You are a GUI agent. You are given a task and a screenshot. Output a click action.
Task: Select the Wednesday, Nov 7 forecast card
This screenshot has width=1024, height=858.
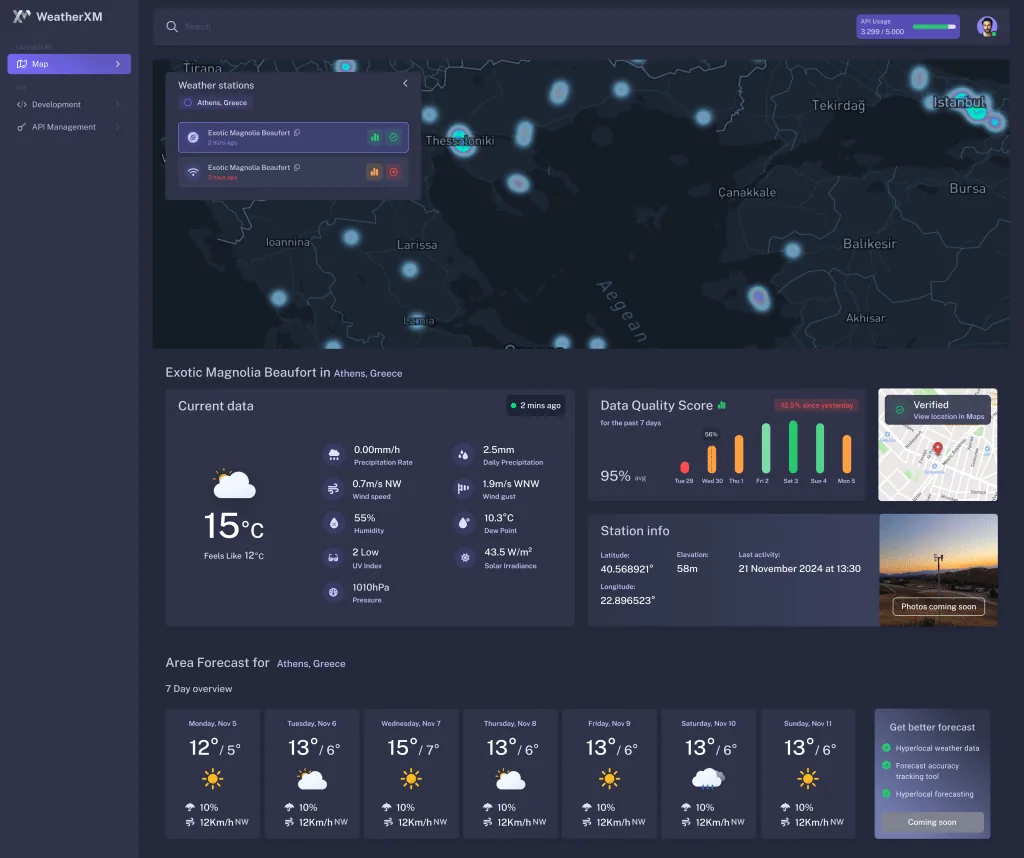[411, 774]
